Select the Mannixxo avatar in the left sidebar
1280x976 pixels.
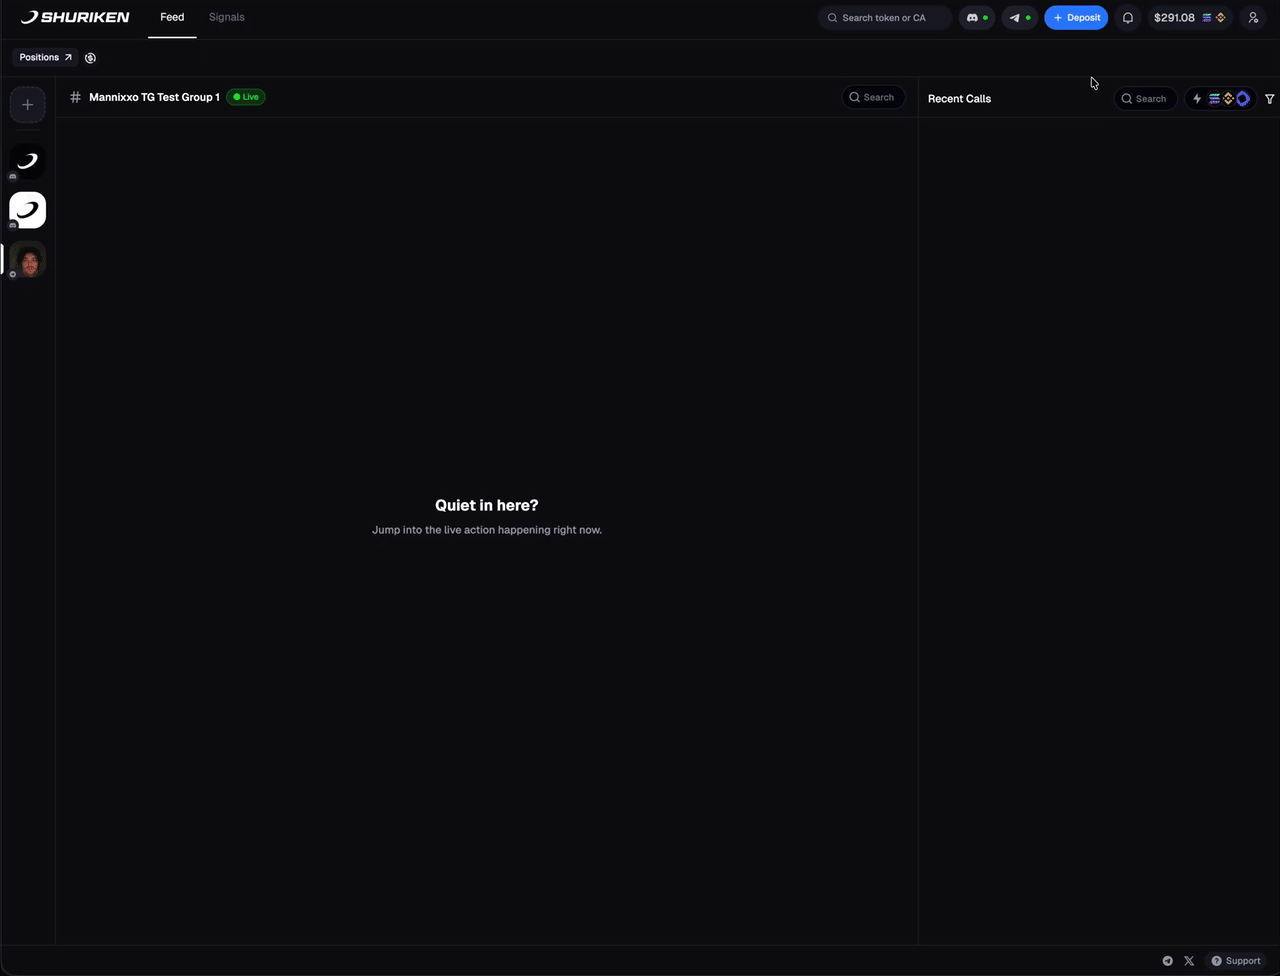(x=27, y=261)
